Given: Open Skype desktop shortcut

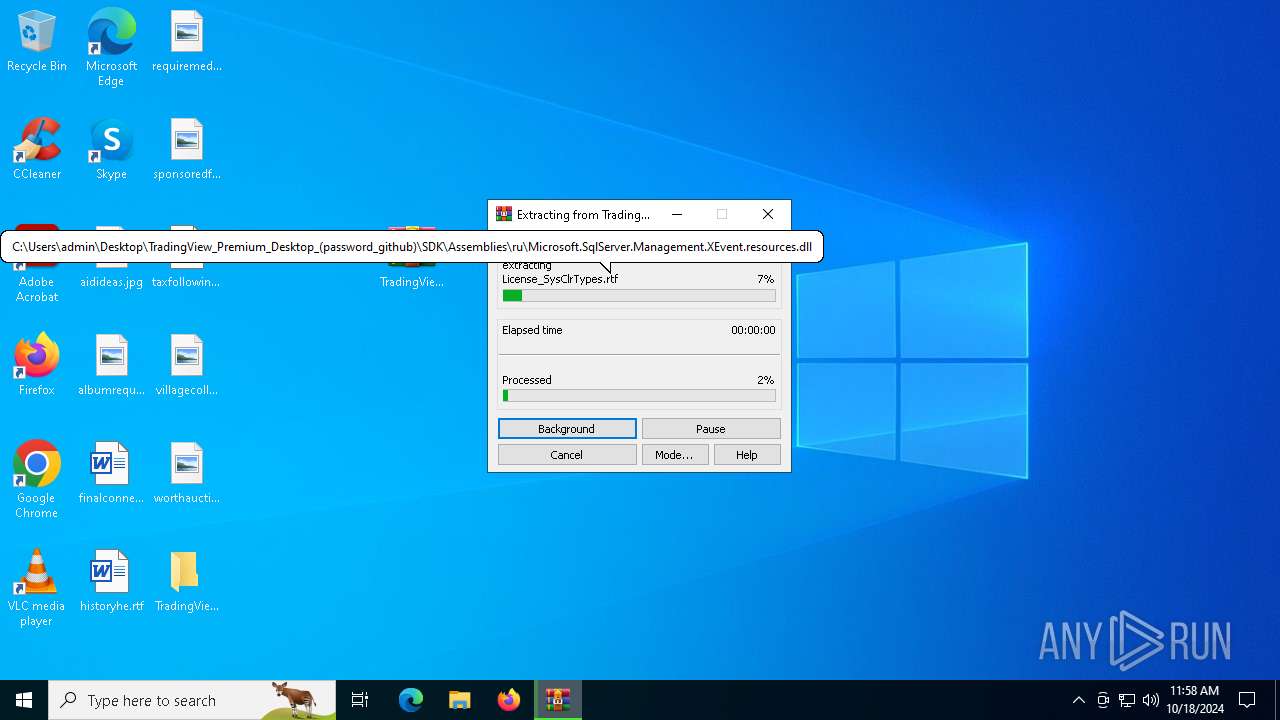Looking at the screenshot, I should click(x=111, y=150).
